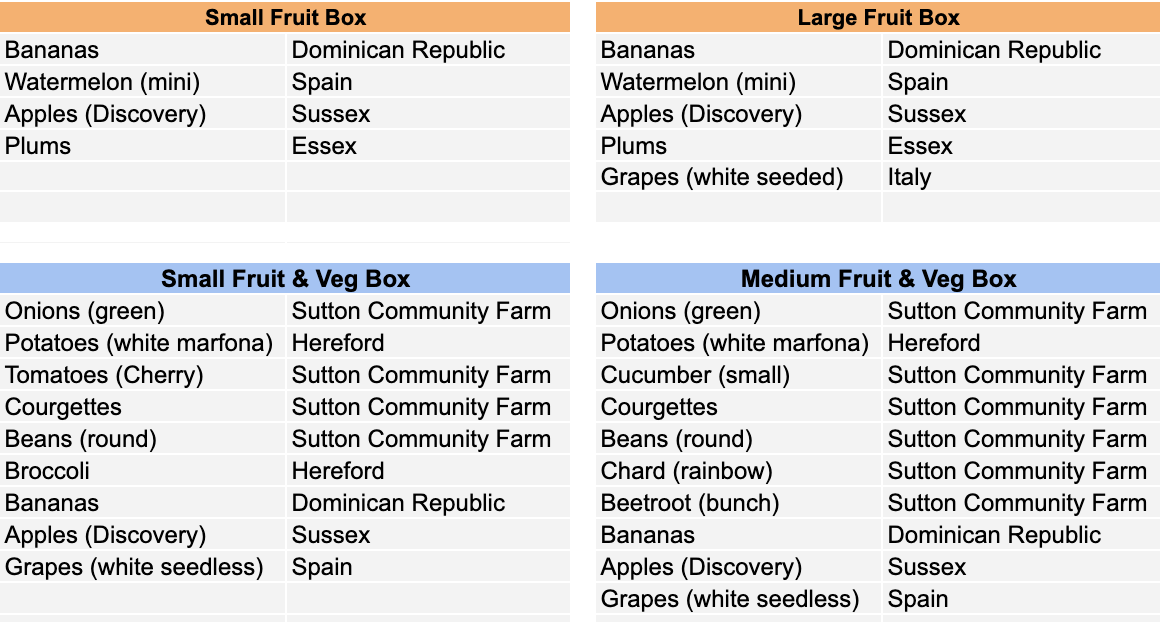Select the Broccoli cell
The image size is (1160, 622).
pyautogui.click(x=143, y=471)
